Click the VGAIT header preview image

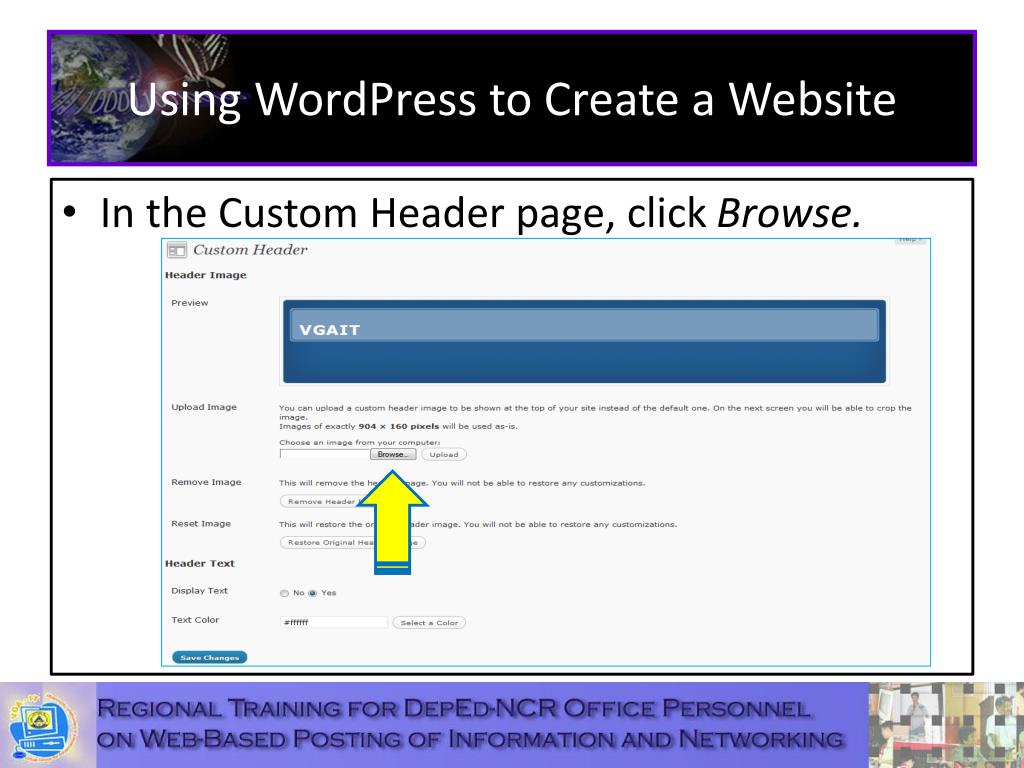point(584,341)
